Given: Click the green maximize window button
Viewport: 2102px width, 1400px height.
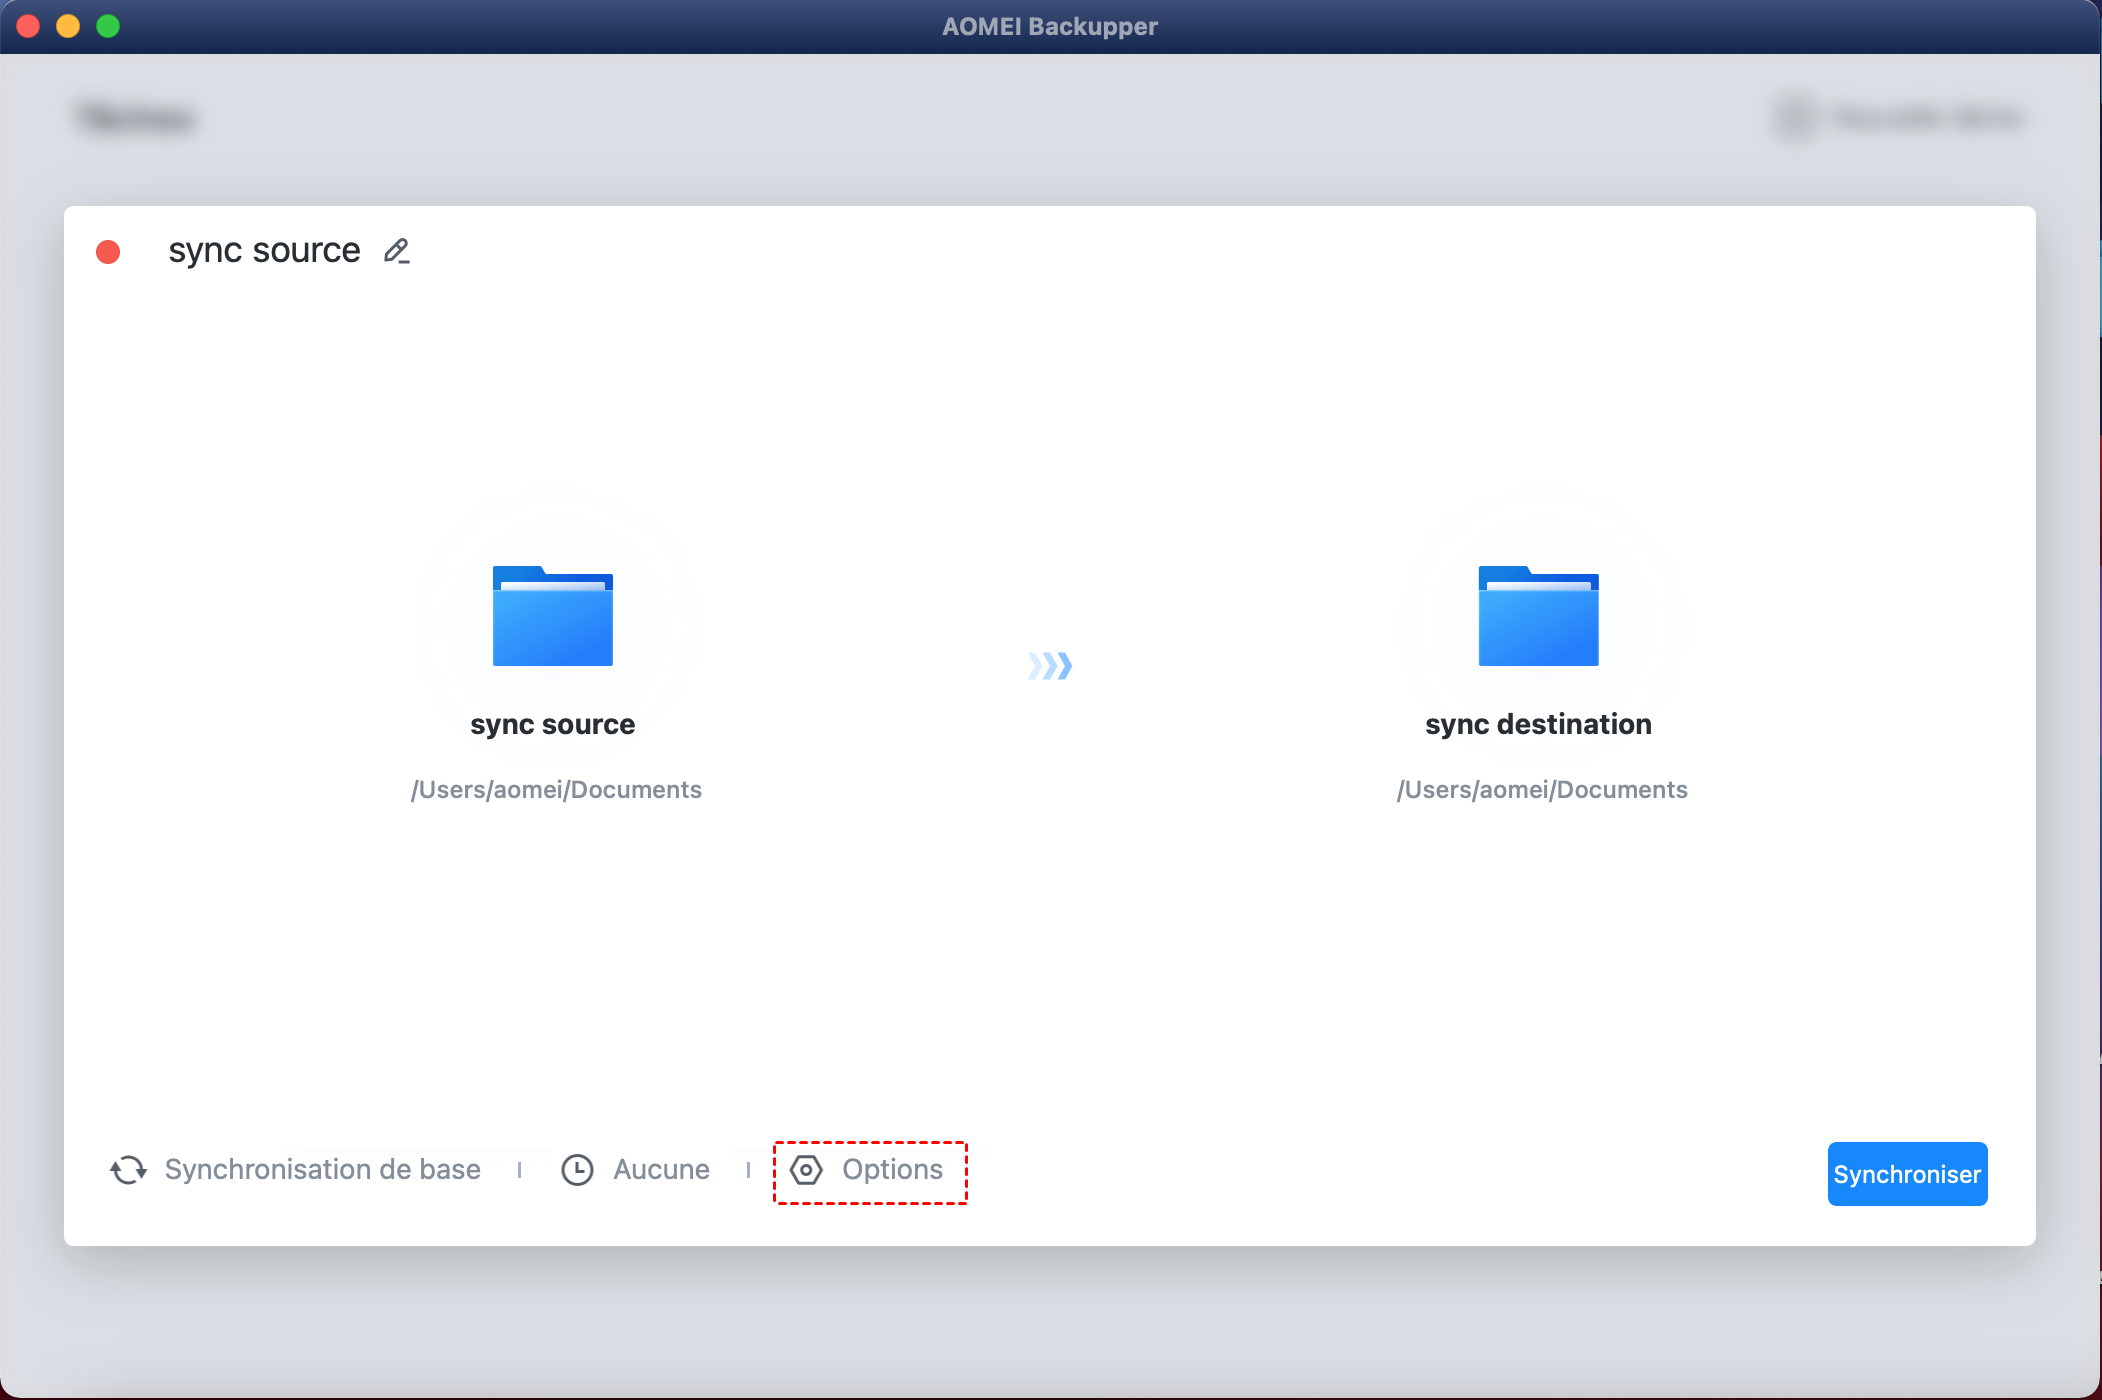Looking at the screenshot, I should [x=108, y=26].
